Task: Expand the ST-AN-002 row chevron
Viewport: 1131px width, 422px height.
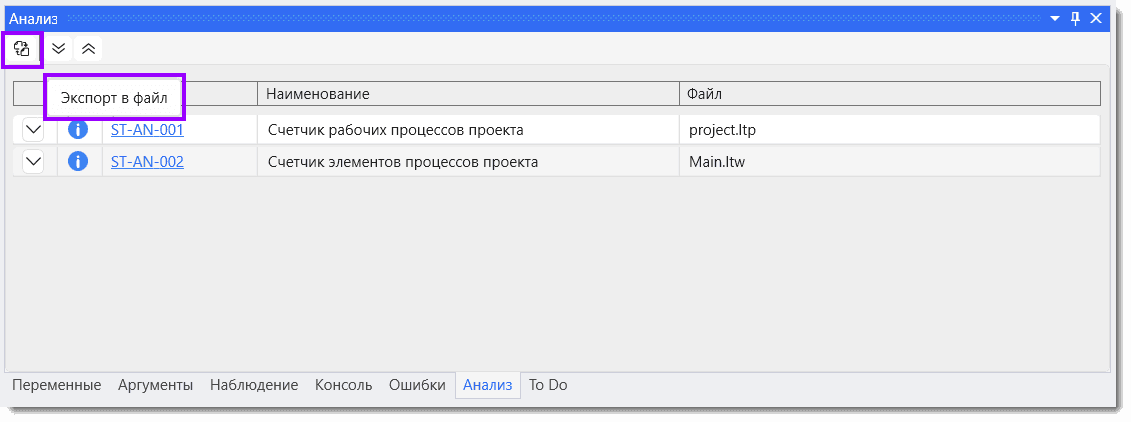Action: point(34,162)
